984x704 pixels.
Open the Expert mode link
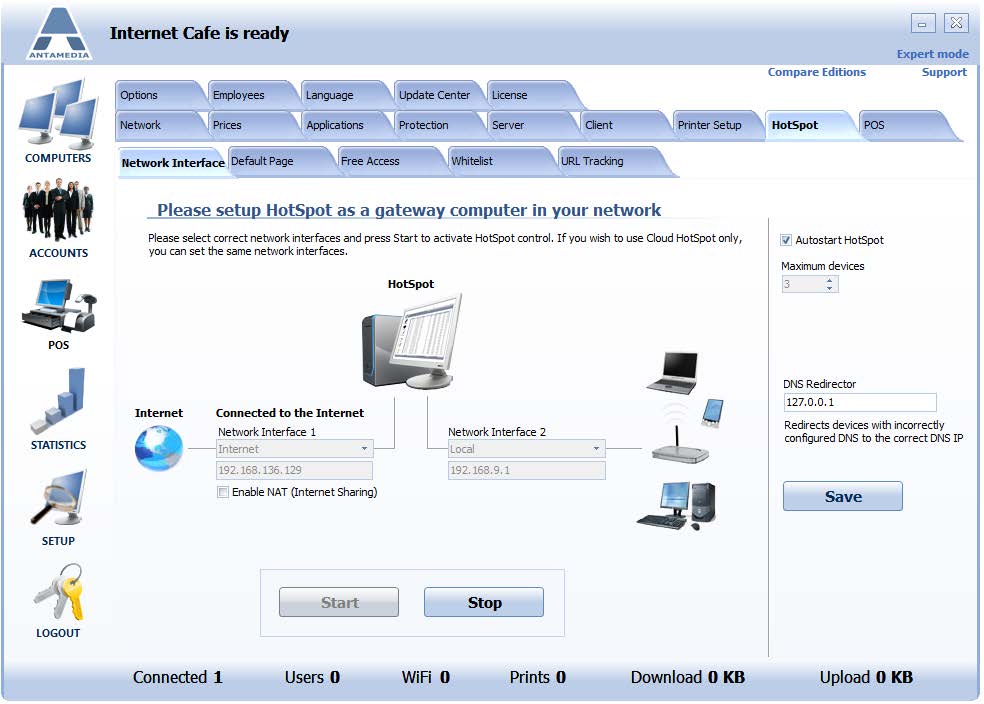coord(933,54)
